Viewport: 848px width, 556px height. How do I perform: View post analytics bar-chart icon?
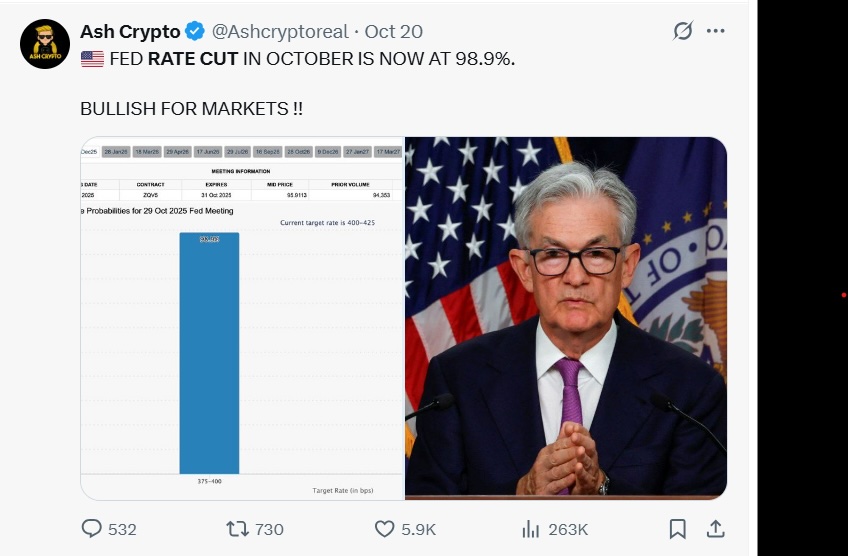[531, 529]
